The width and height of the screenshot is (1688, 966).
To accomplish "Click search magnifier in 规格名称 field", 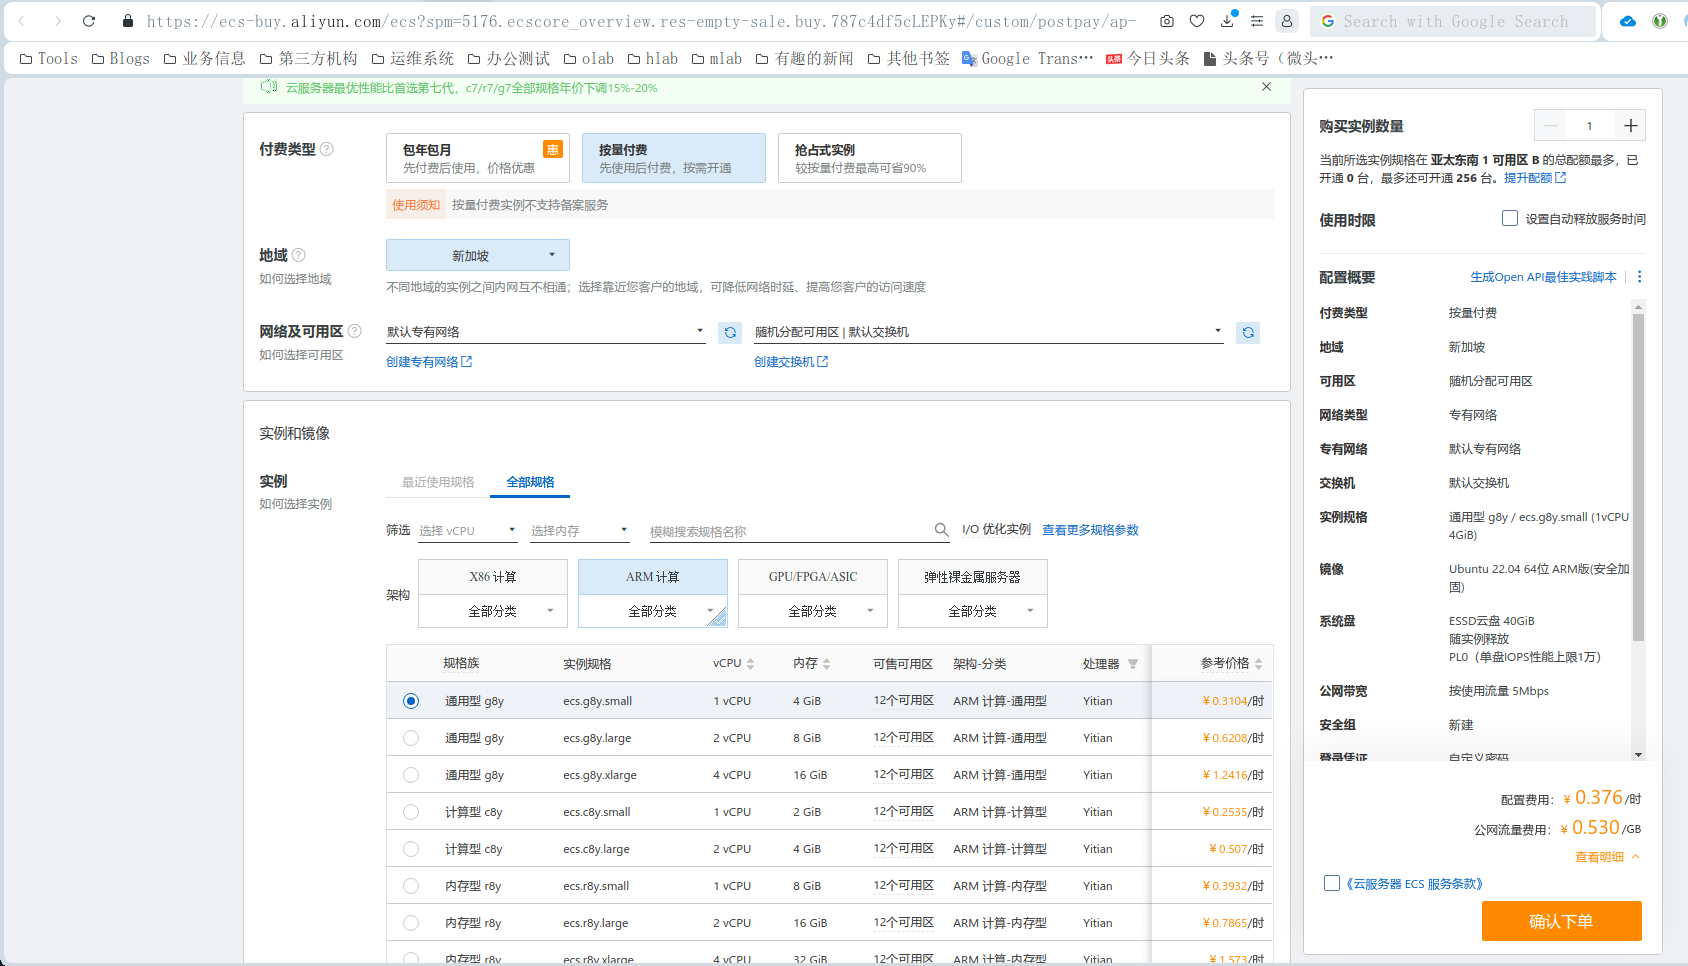I will (x=941, y=530).
